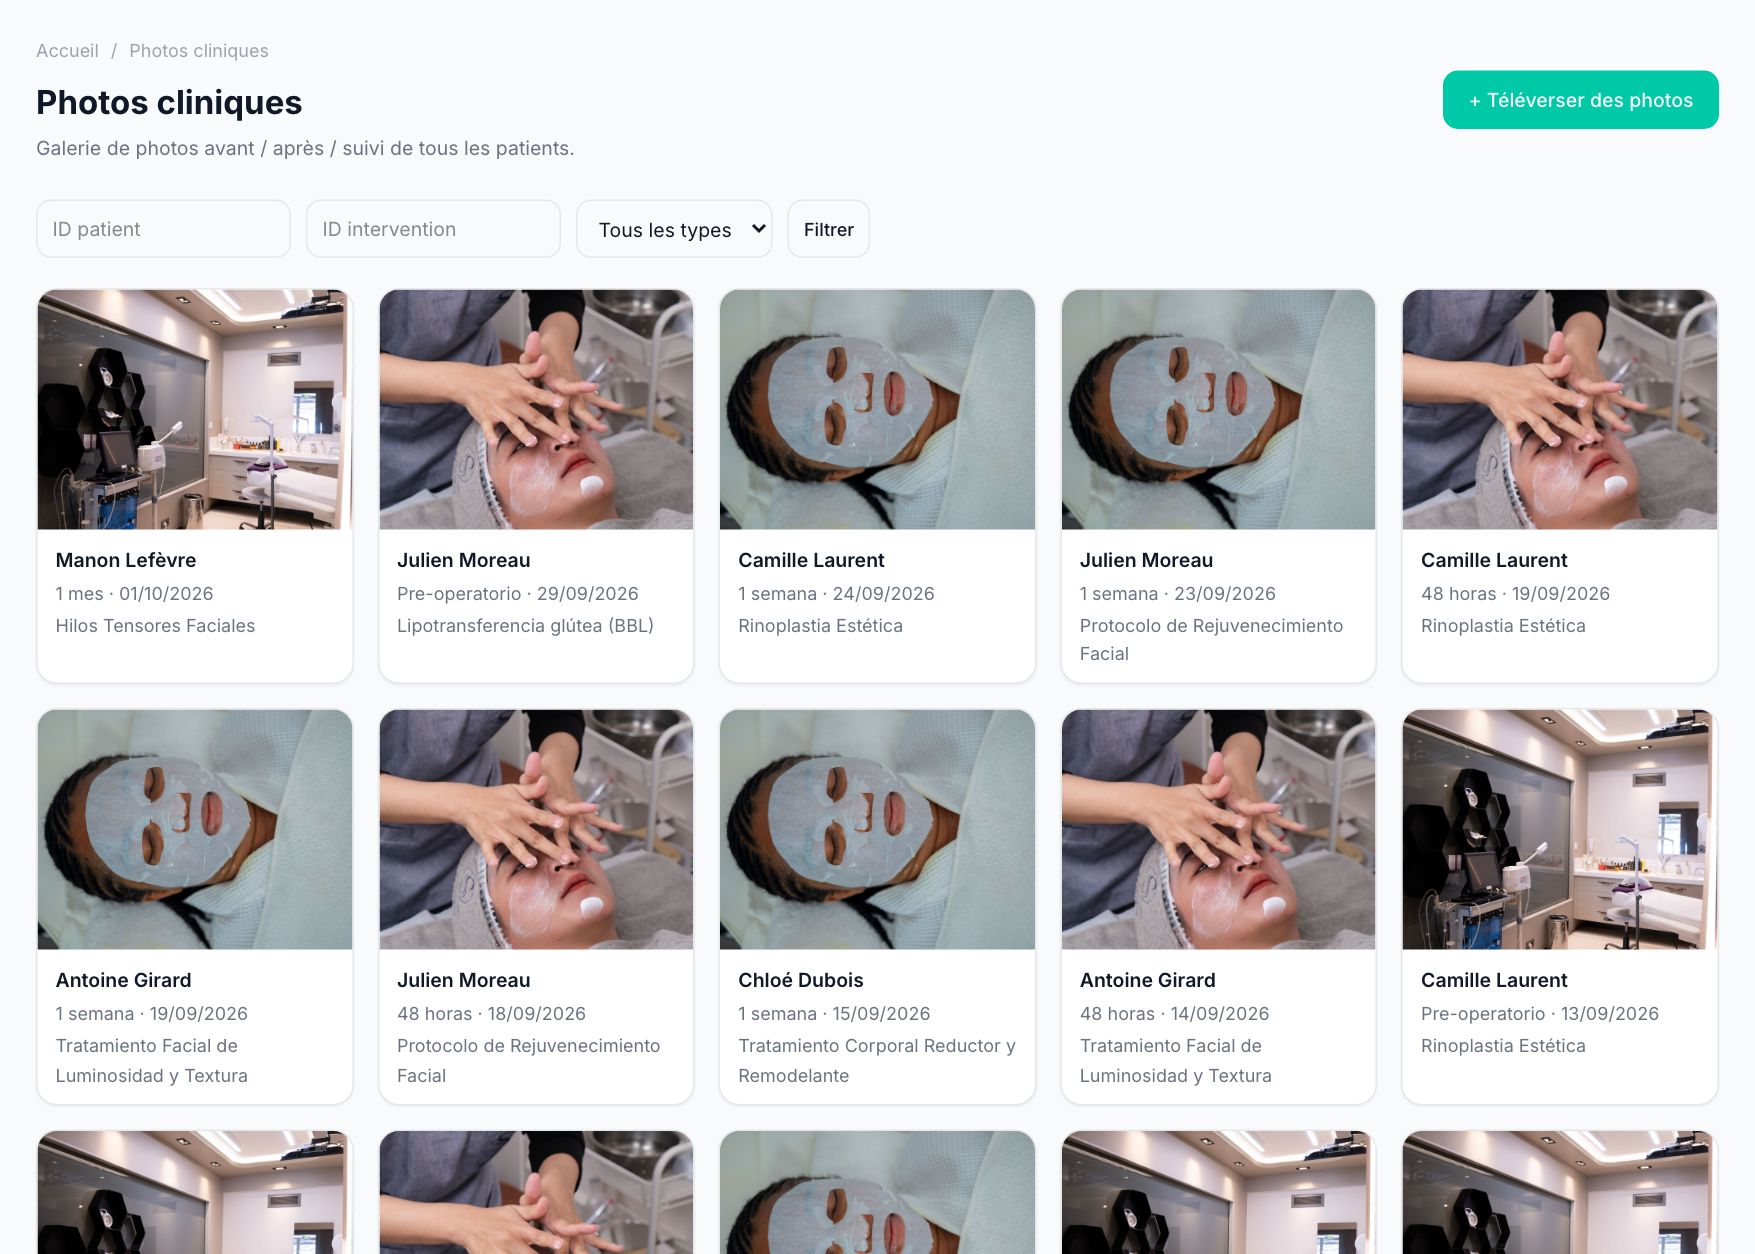The image size is (1755, 1254).
Task: Click the Lipotransferencia glútea (BBL) label
Action: (525, 626)
